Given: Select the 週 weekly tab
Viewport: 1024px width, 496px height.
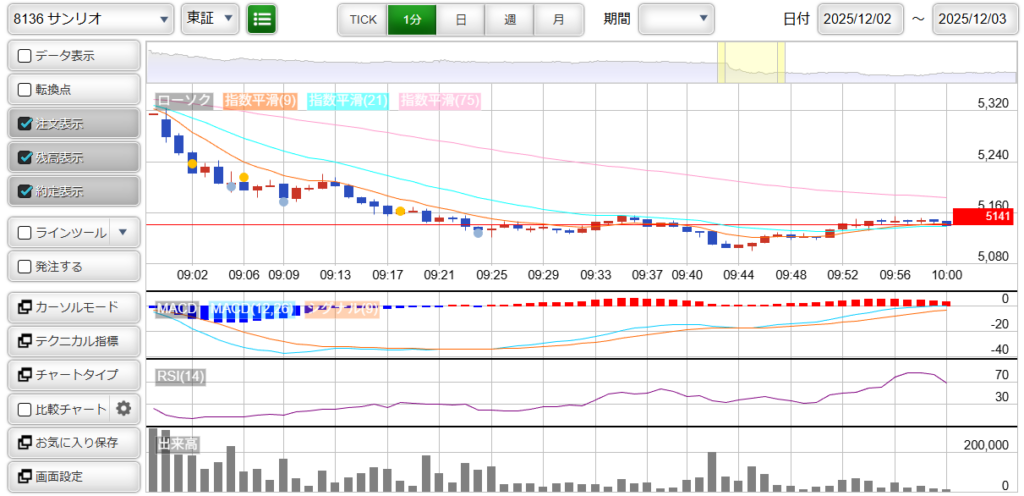Looking at the screenshot, I should click(x=510, y=19).
